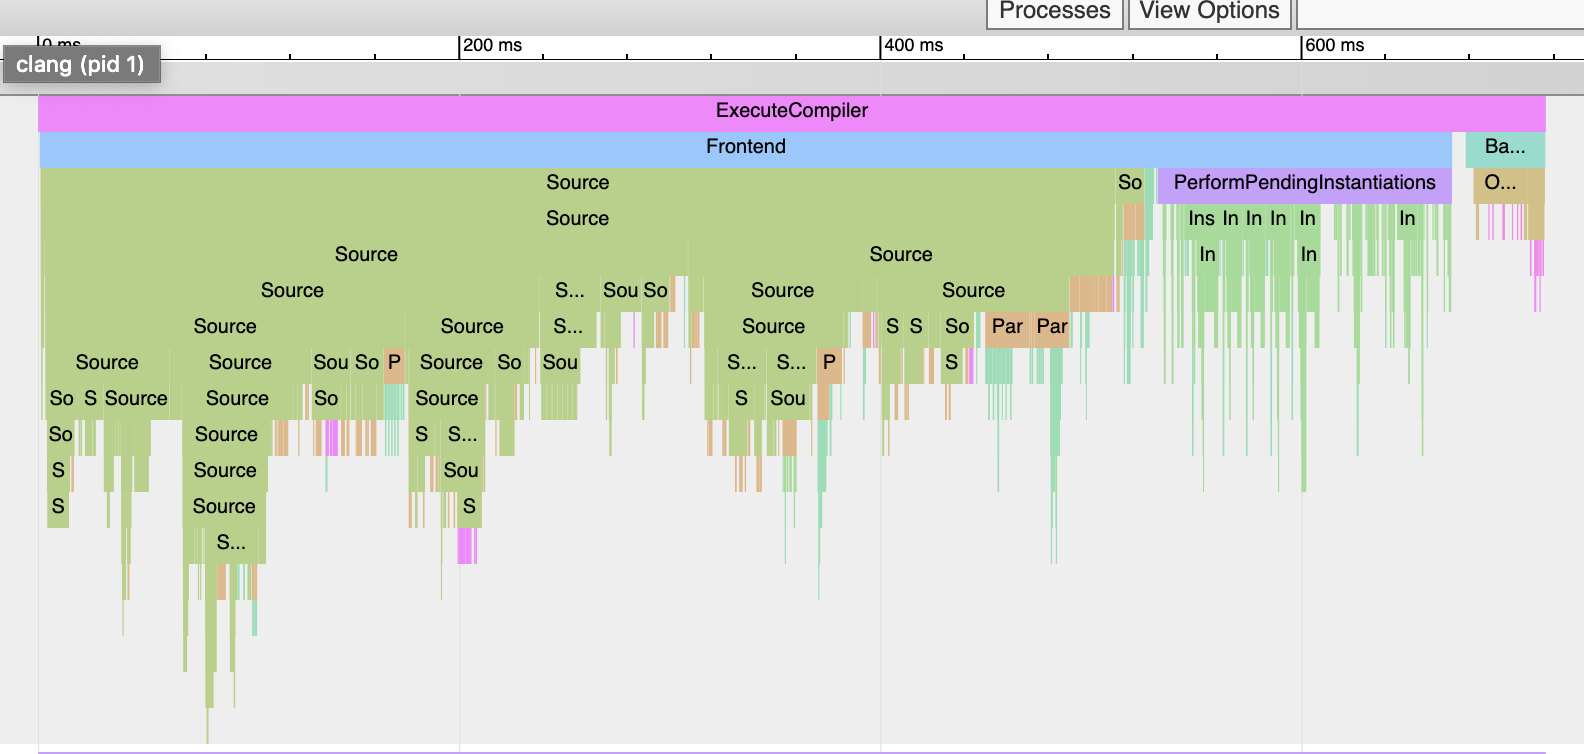Open the Processes button

[1054, 12]
